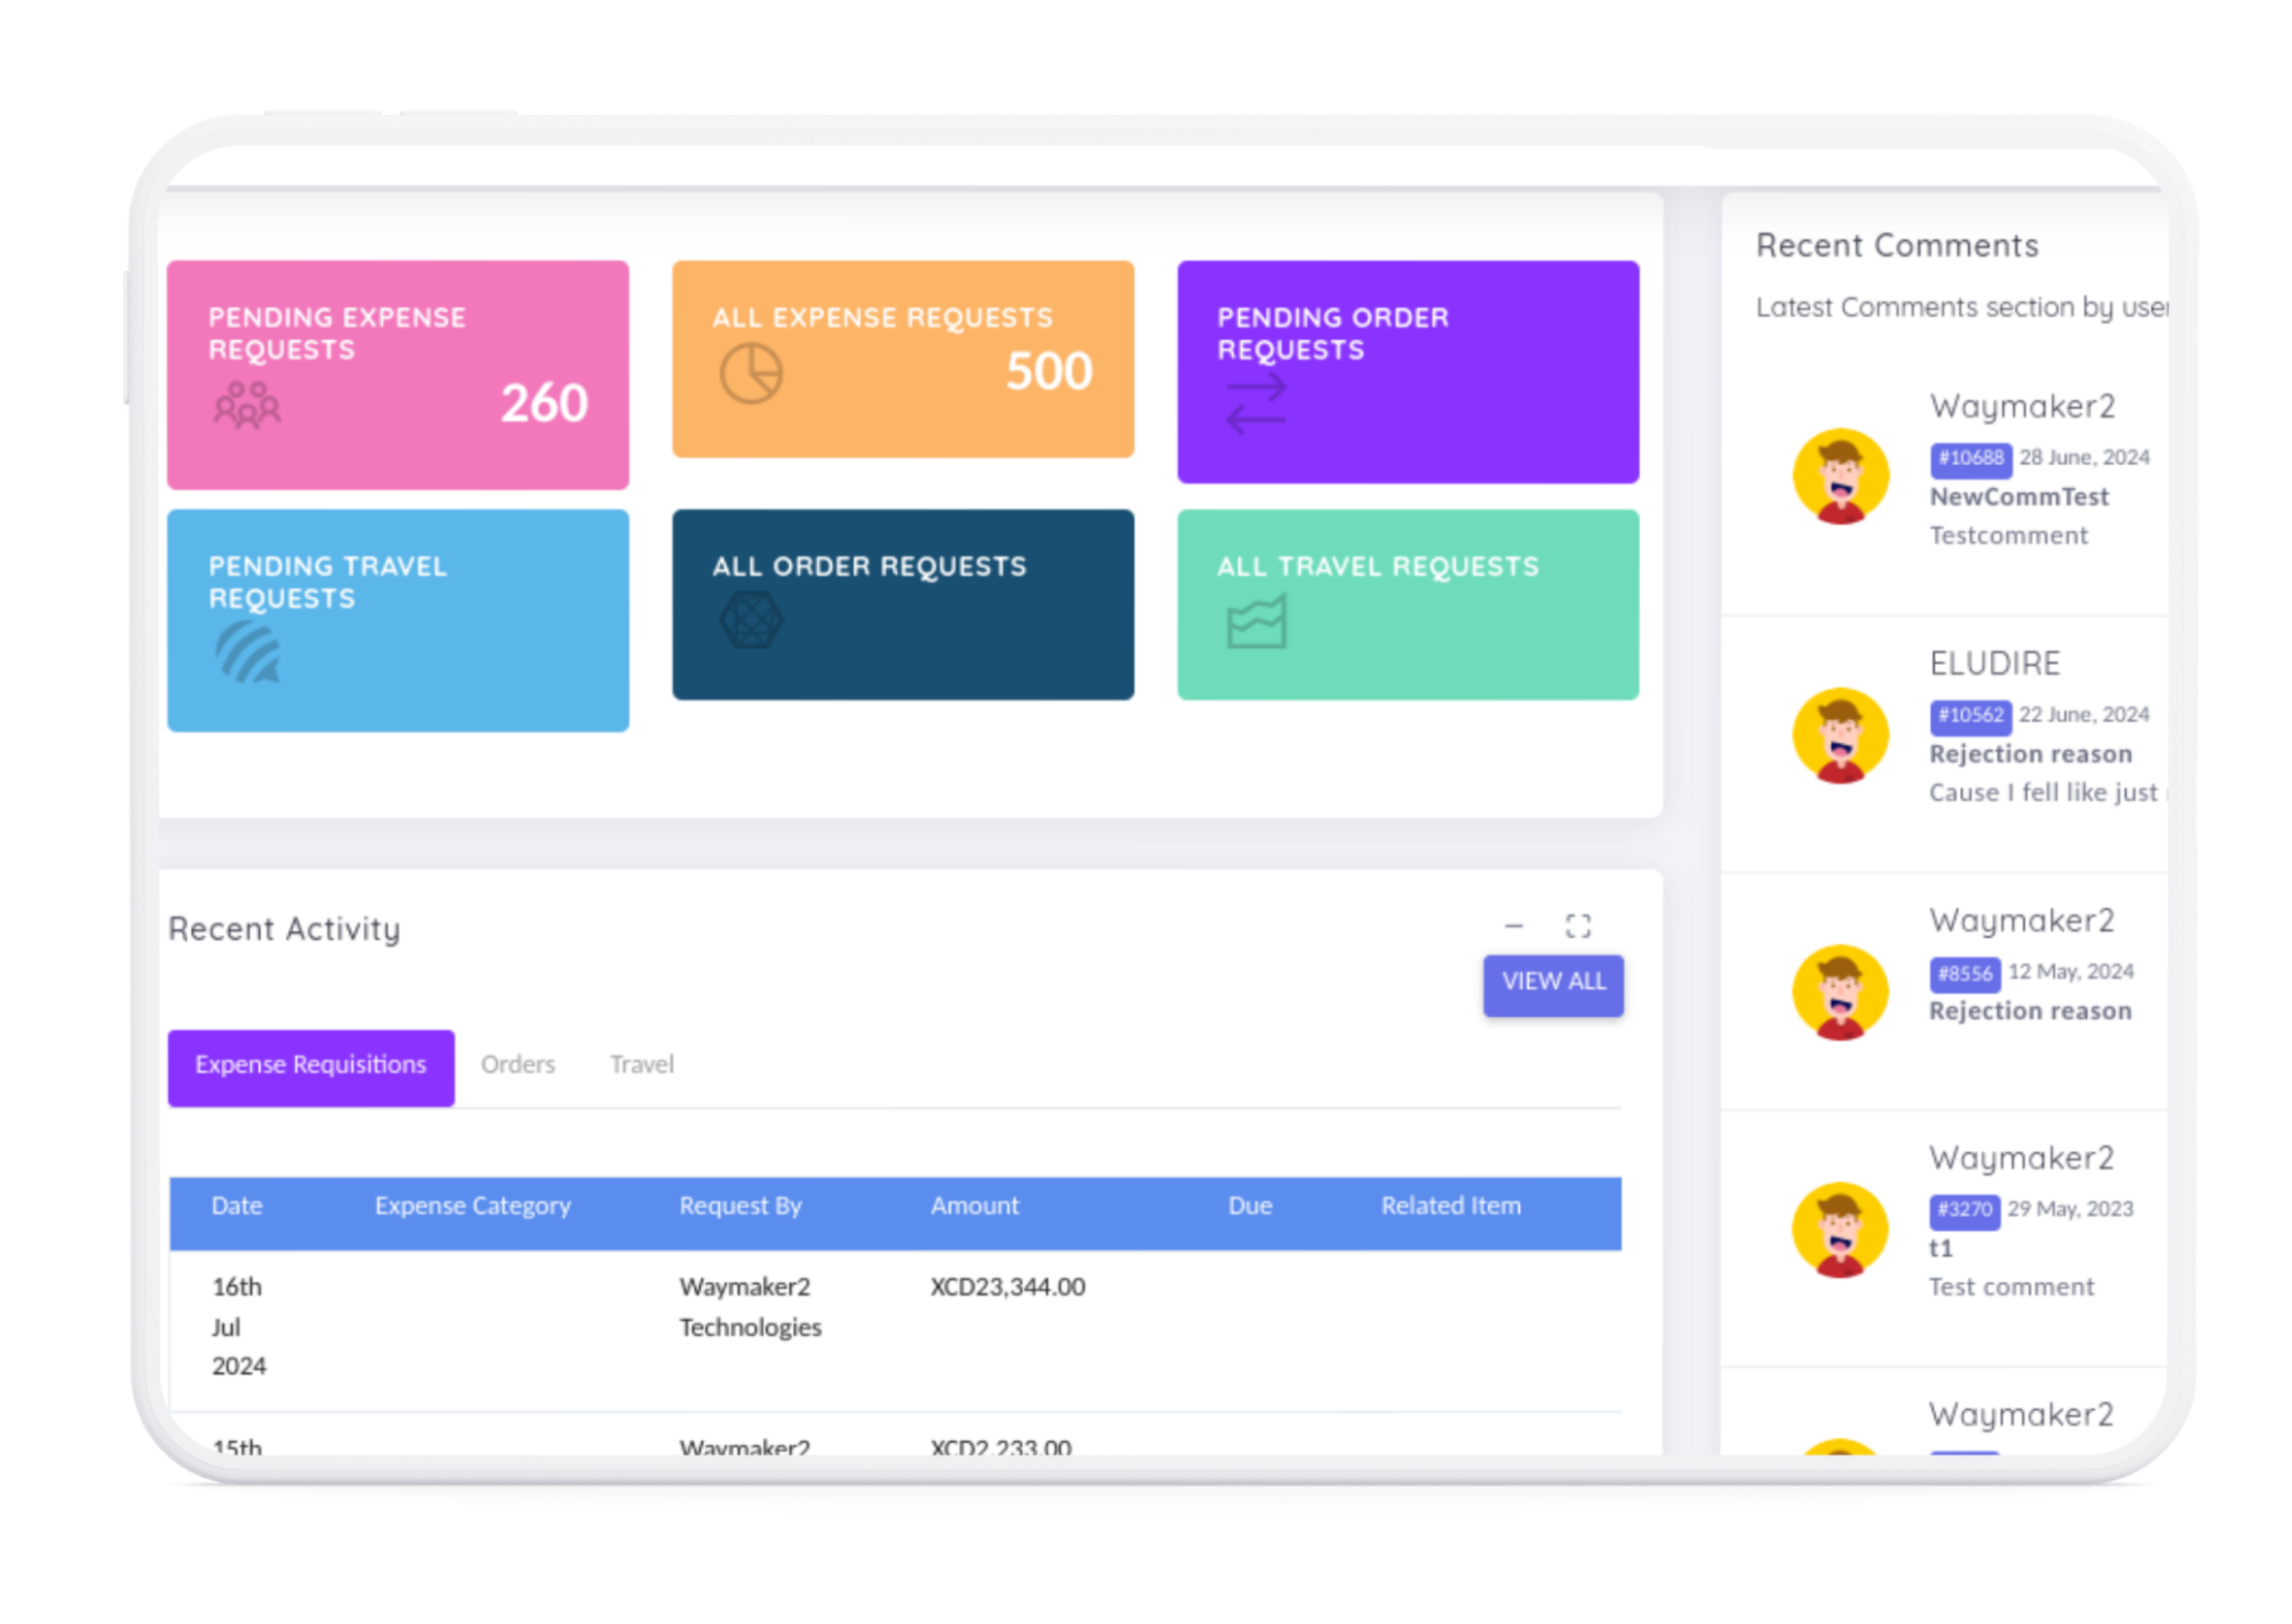Click the area chart icon in All Travel Requests
The height and width of the screenshot is (1624, 2292).
[1256, 622]
